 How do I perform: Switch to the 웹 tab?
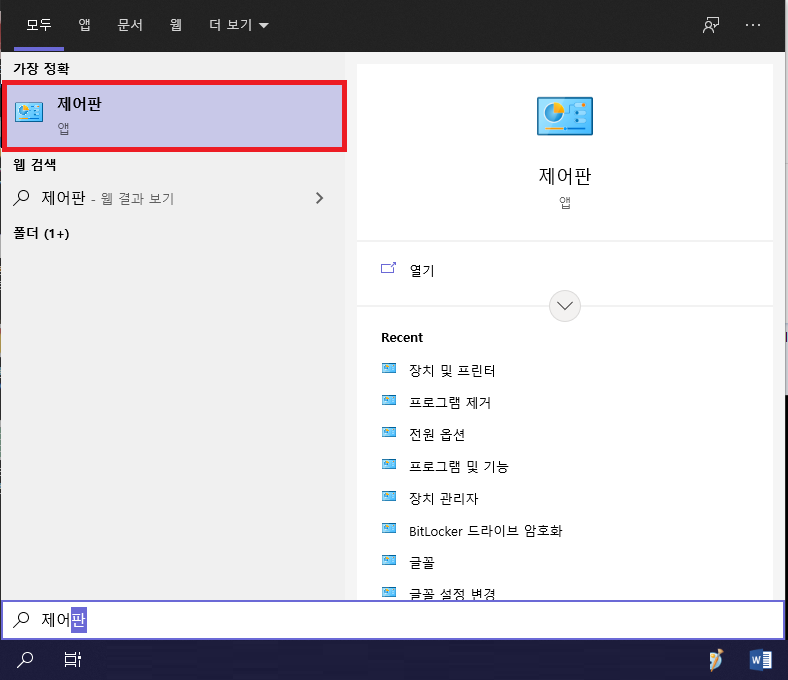175,25
